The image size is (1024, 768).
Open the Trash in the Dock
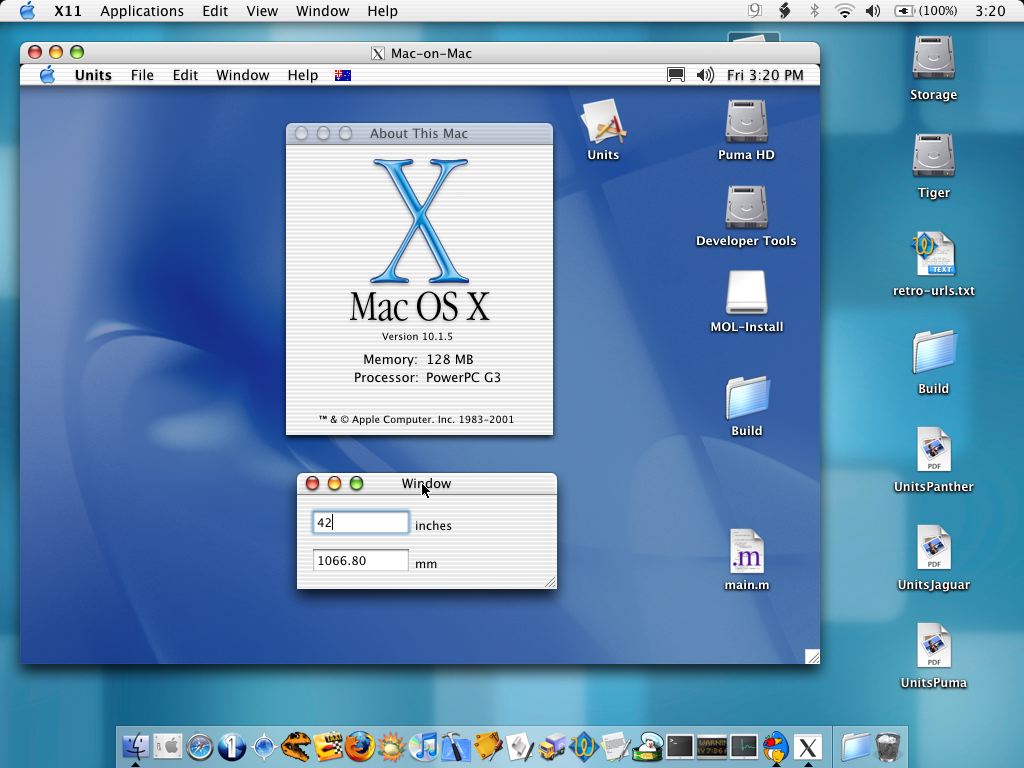coord(888,746)
